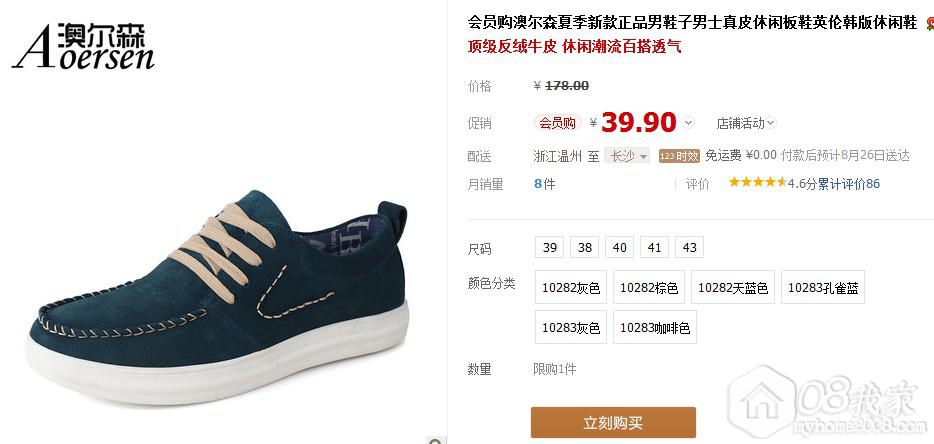Select shoe size 43

[689, 247]
